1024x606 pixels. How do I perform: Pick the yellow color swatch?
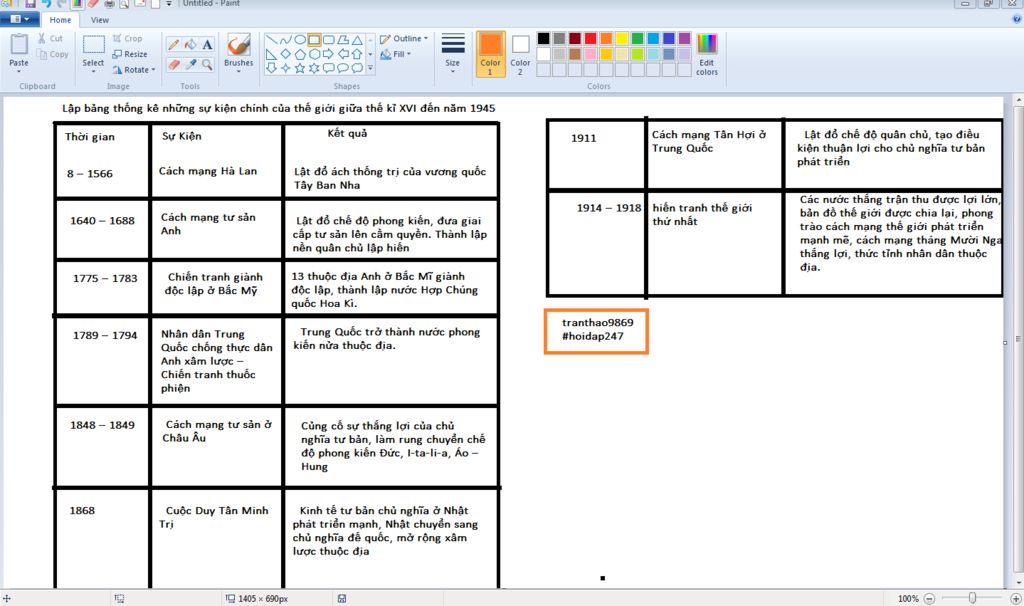(x=622, y=39)
